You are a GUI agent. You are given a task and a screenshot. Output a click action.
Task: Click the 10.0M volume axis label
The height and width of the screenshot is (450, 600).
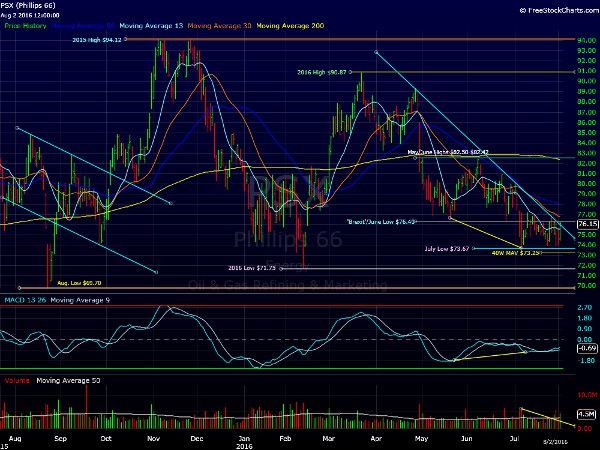click(587, 395)
